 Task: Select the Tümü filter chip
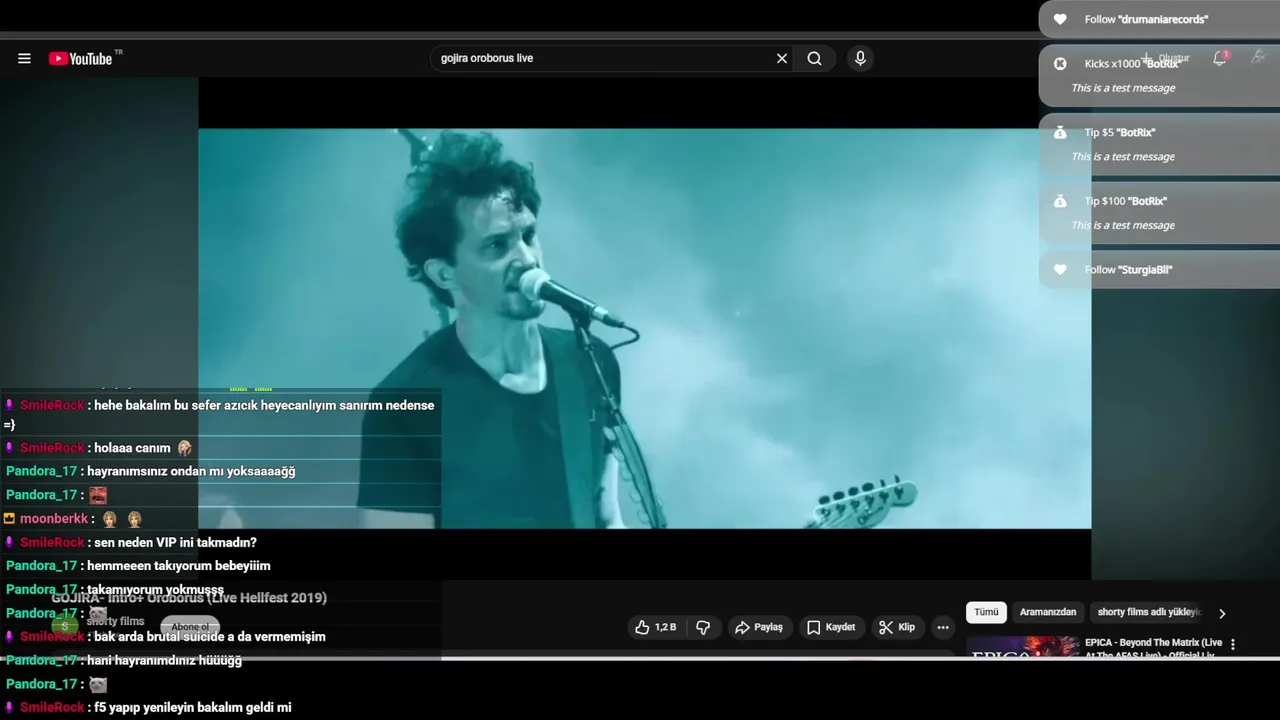(x=986, y=612)
